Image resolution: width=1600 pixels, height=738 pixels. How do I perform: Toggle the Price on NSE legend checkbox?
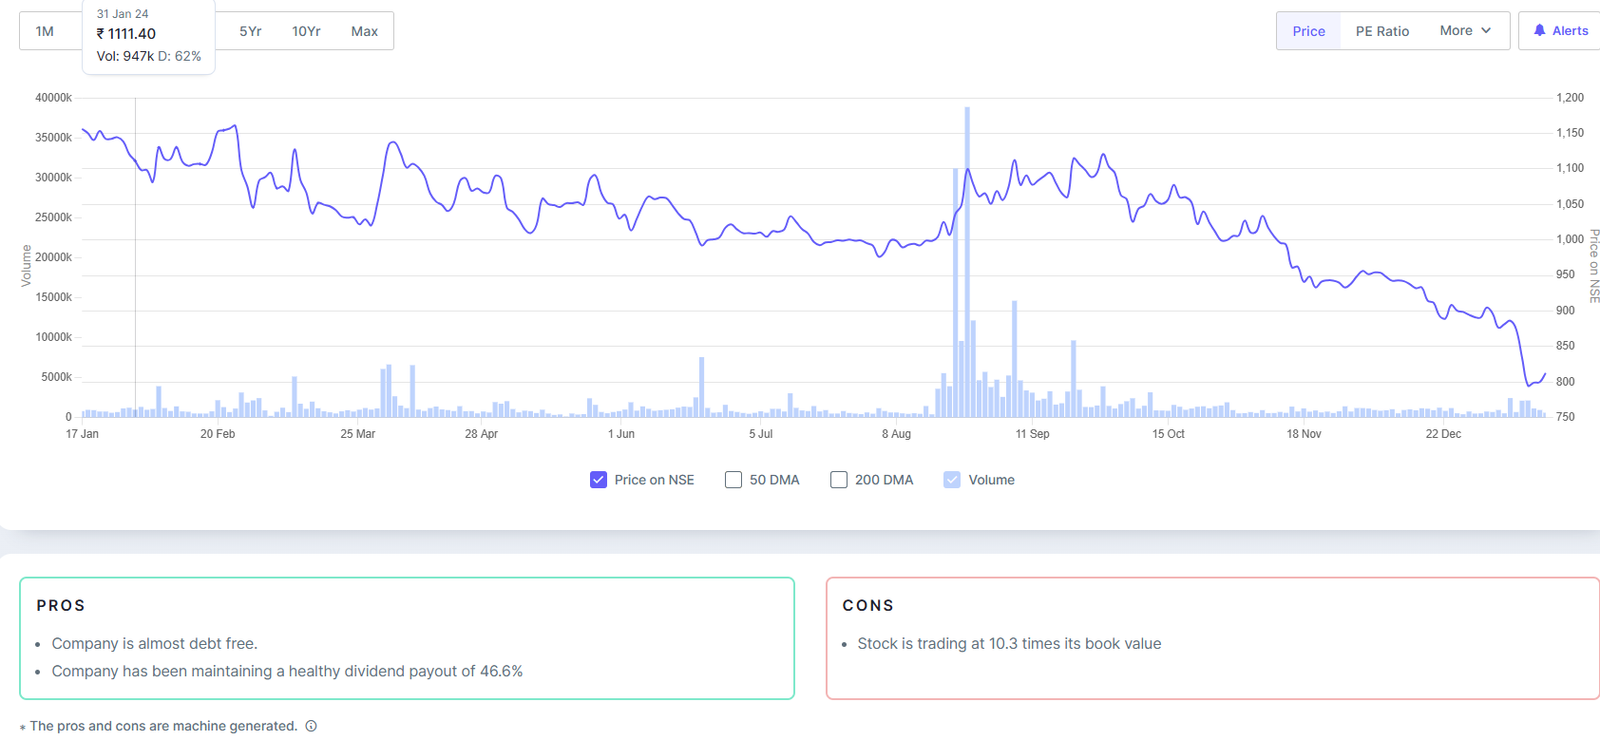(598, 480)
